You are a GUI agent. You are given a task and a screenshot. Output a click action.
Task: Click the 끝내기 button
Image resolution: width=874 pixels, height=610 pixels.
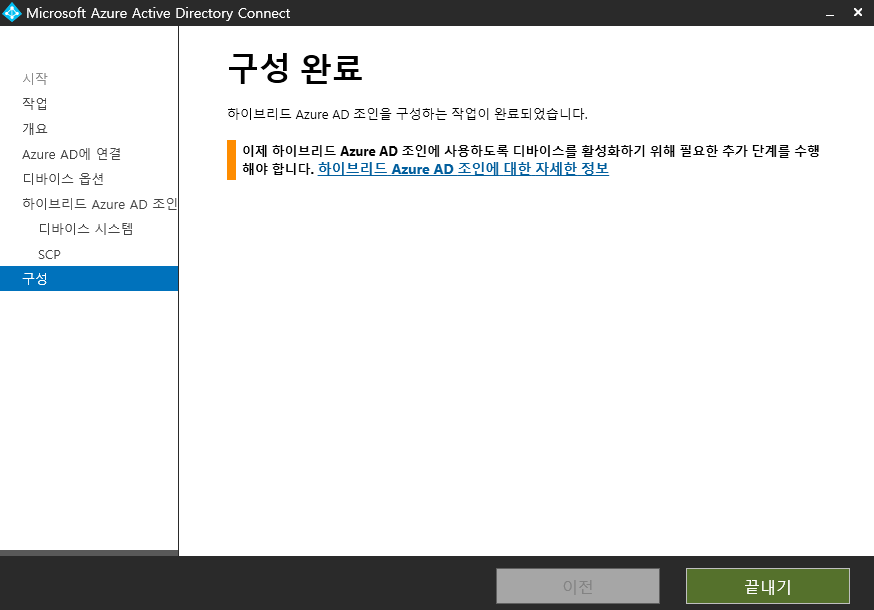pyautogui.click(x=768, y=586)
